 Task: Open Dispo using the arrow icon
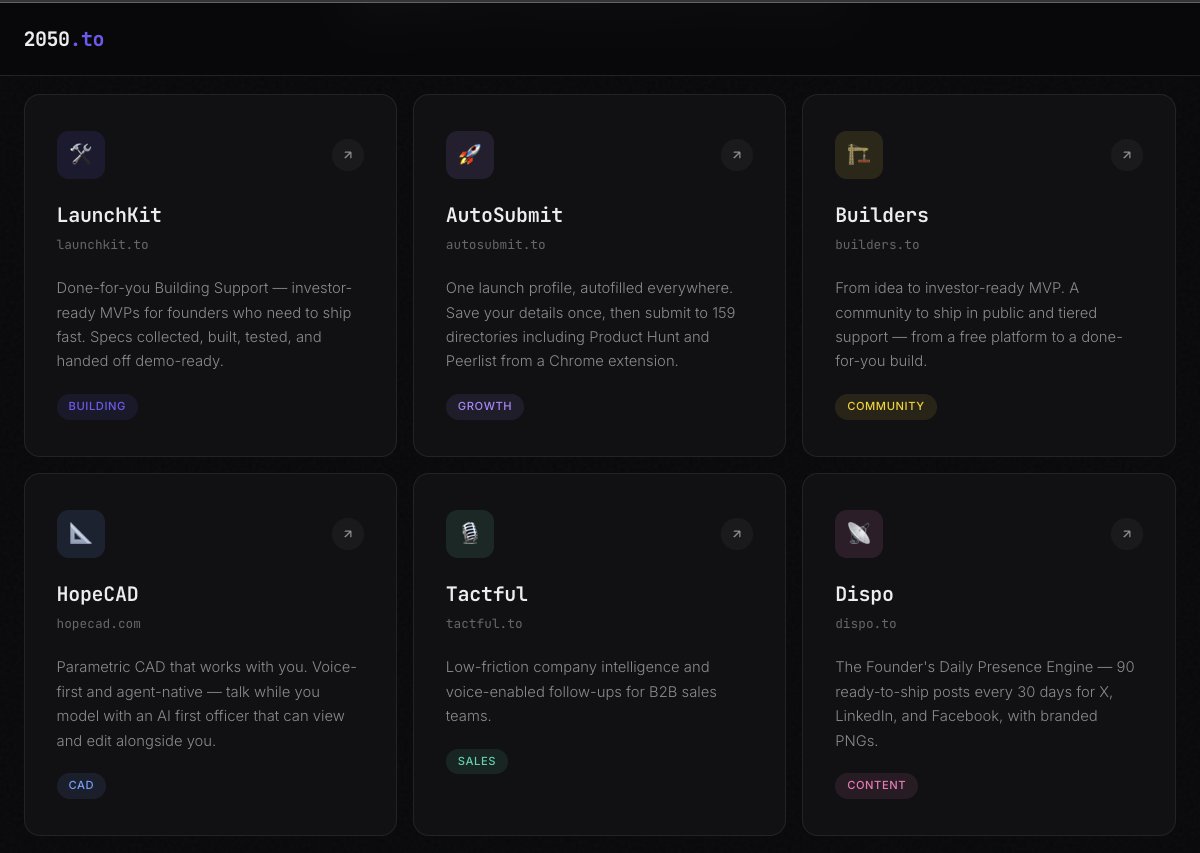coord(1127,534)
